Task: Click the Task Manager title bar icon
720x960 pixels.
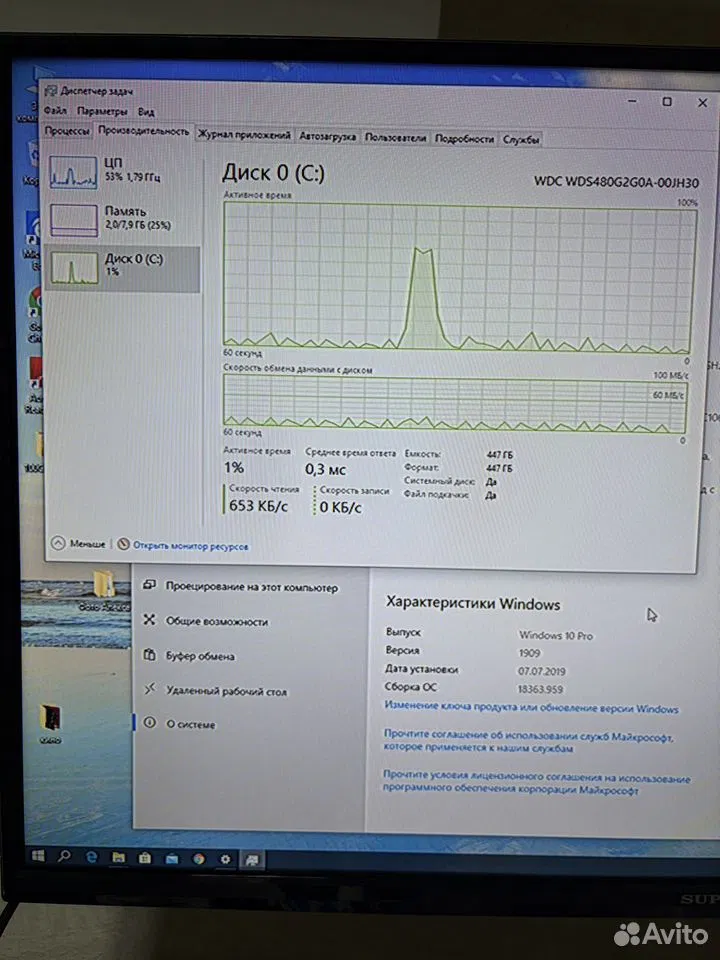Action: click(x=51, y=91)
